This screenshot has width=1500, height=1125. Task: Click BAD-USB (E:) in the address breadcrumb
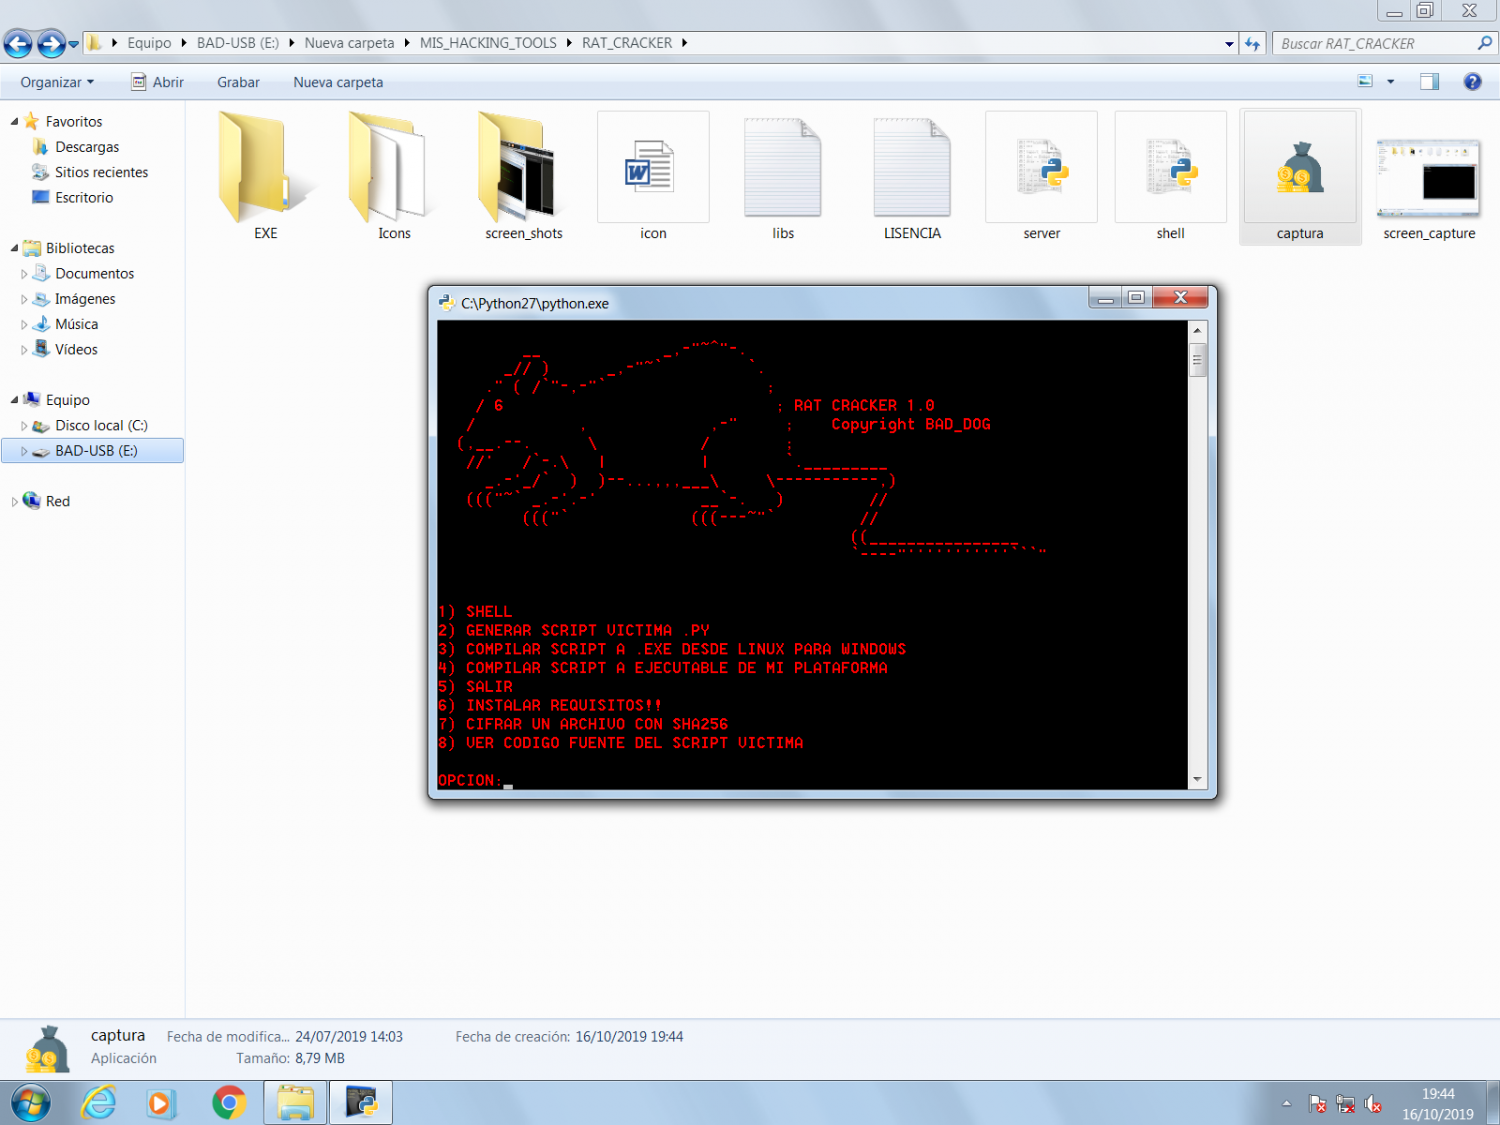pyautogui.click(x=238, y=43)
